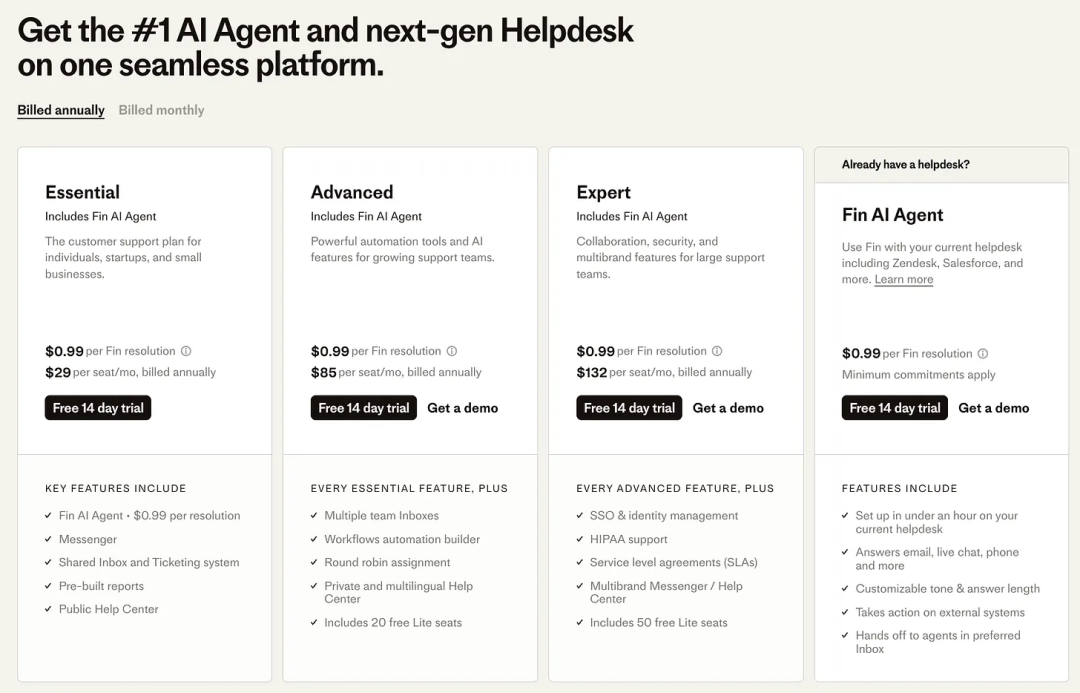Click checkmark next to Takes action on external systems
Image resolution: width=1080 pixels, height=693 pixels.
tap(844, 615)
